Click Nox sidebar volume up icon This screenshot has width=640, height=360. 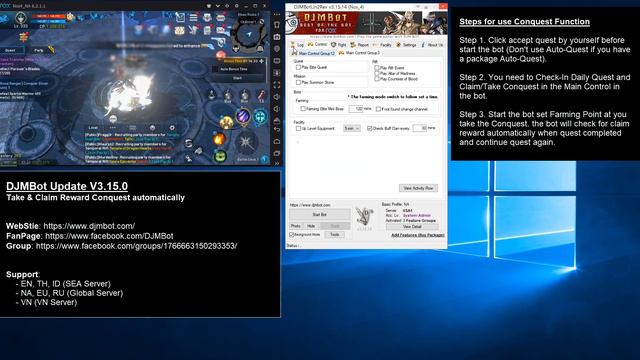[277, 97]
